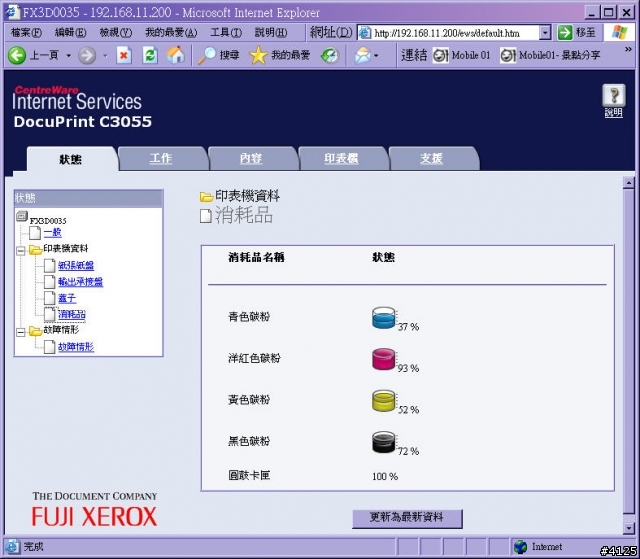Click the question mark Help icon
The width and height of the screenshot is (640, 559).
click(x=613, y=95)
